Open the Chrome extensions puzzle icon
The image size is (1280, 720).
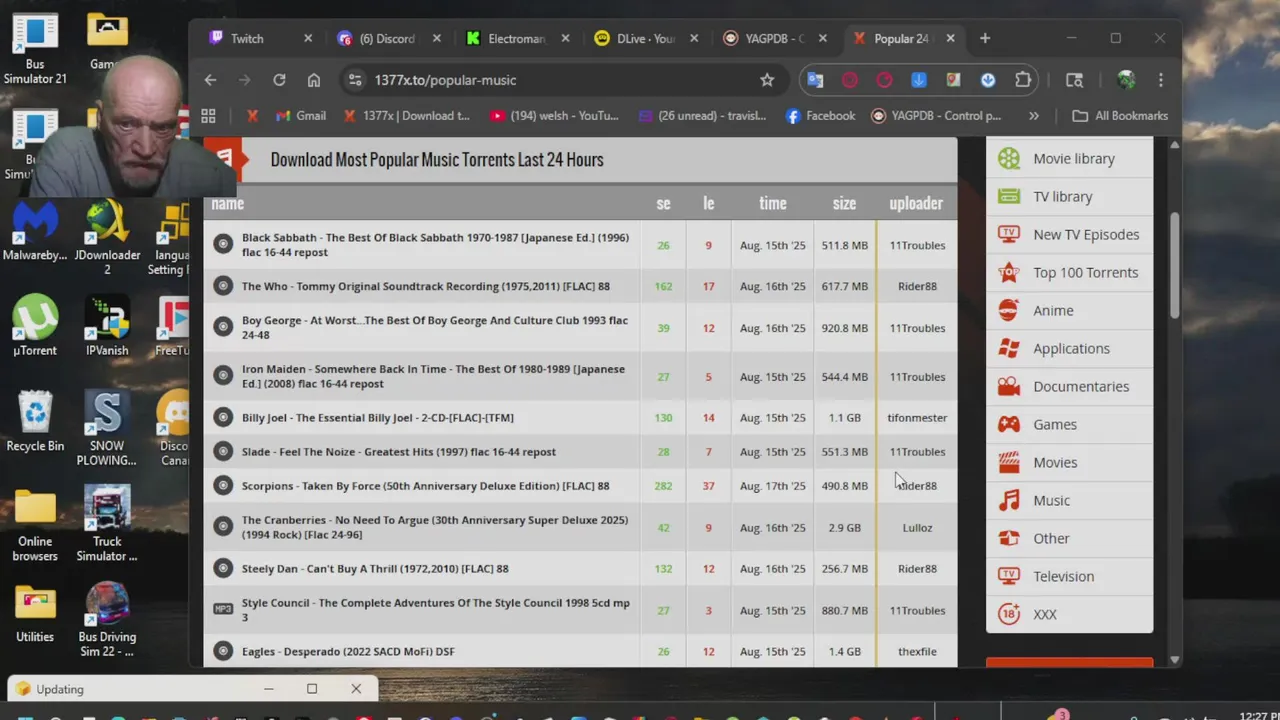click(x=1022, y=80)
